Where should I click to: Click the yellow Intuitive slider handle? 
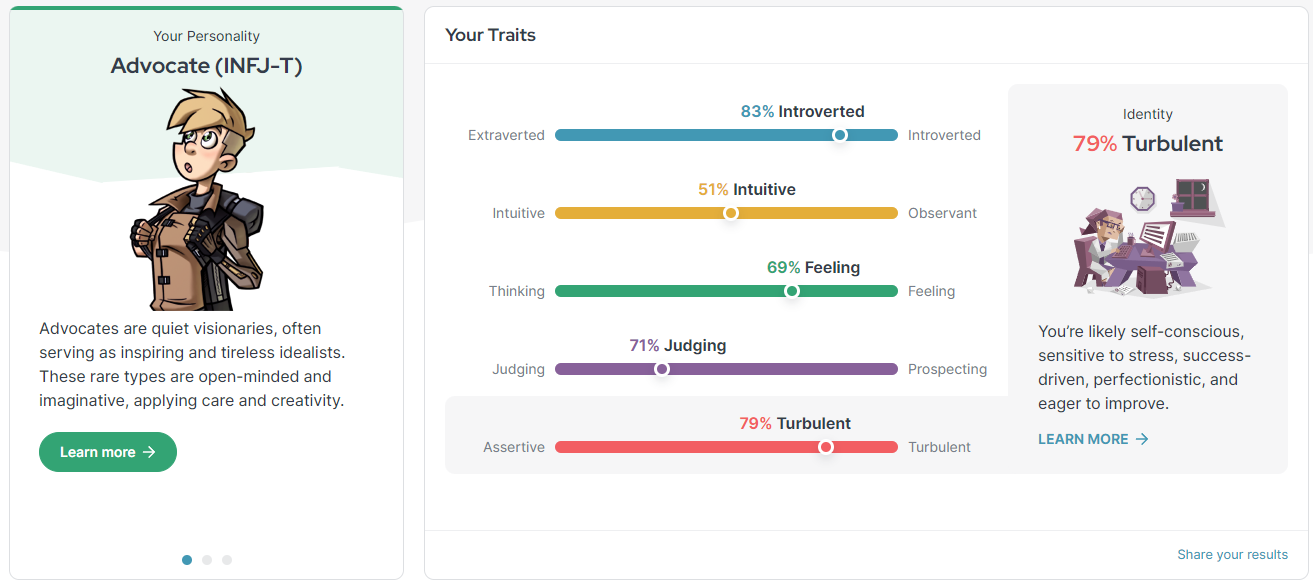[731, 213]
